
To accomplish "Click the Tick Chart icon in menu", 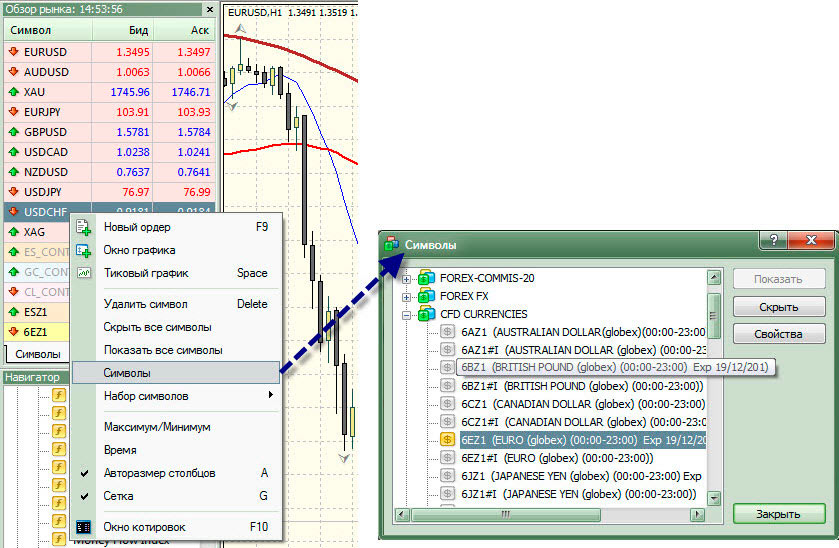I will (84, 273).
